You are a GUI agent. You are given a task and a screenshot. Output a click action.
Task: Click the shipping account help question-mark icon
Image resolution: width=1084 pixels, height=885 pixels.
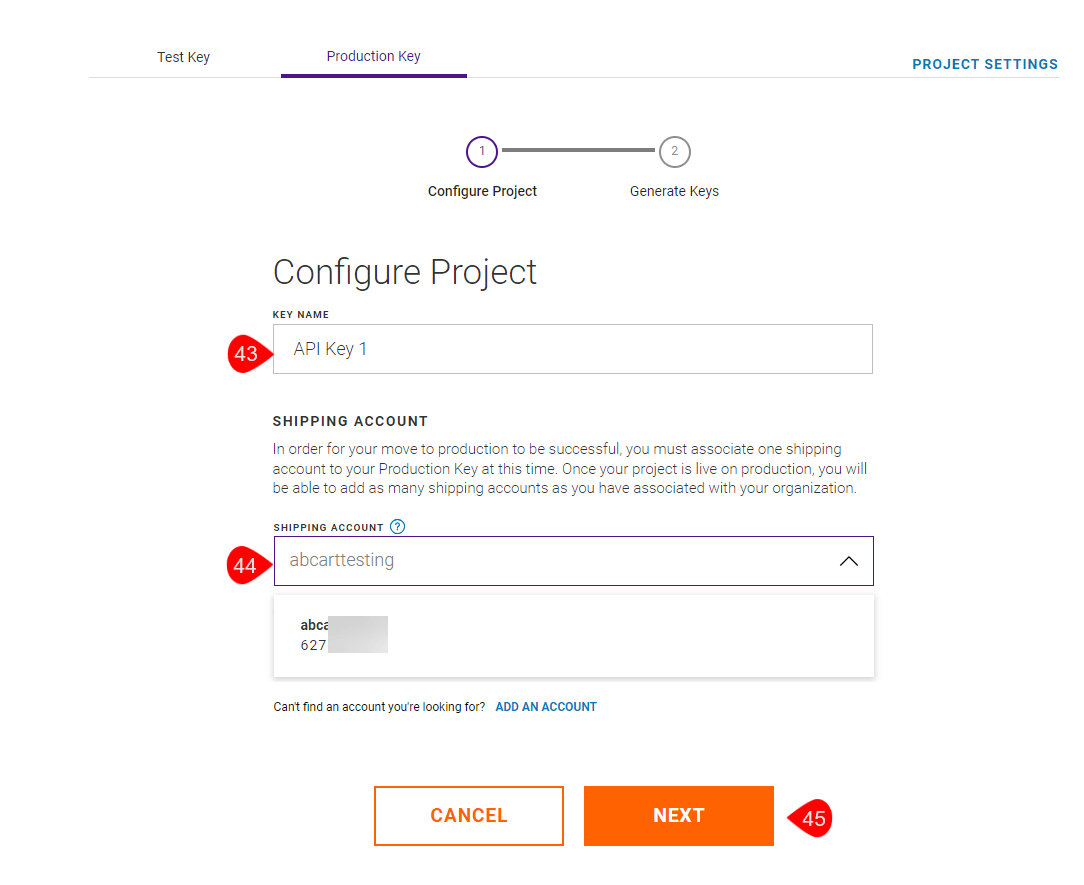398,527
